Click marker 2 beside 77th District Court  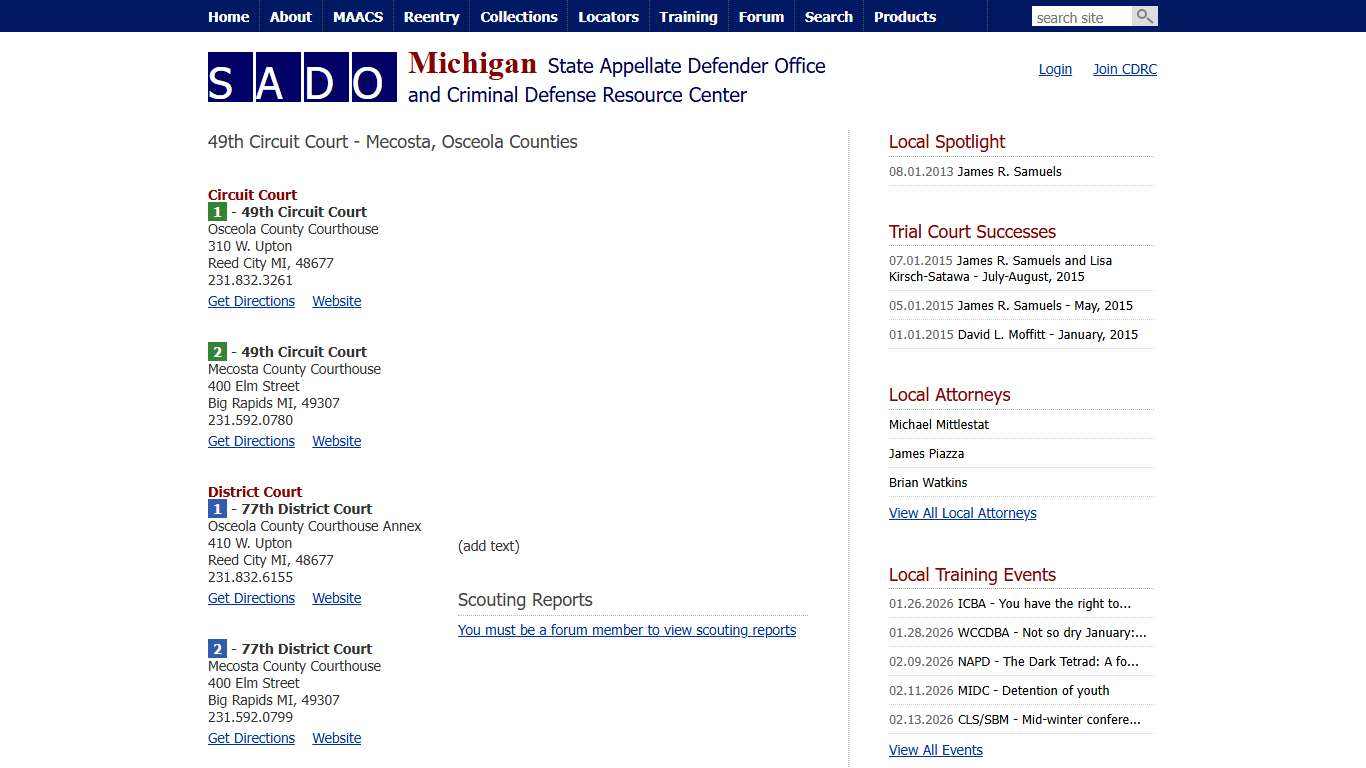tap(217, 648)
